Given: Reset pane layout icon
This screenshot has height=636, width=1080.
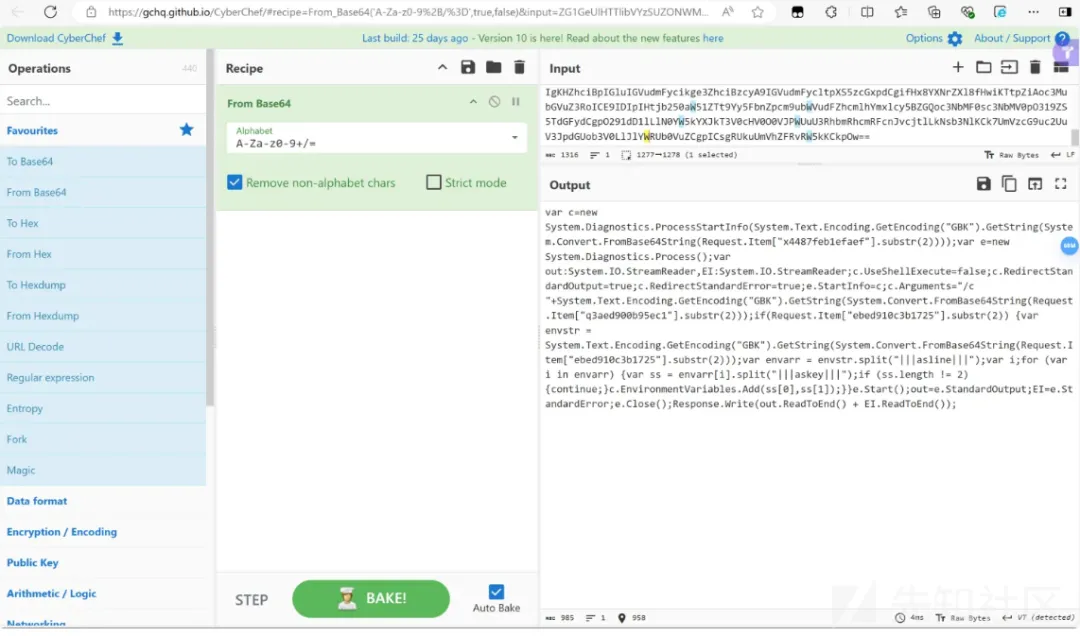Looking at the screenshot, I should (x=1061, y=67).
